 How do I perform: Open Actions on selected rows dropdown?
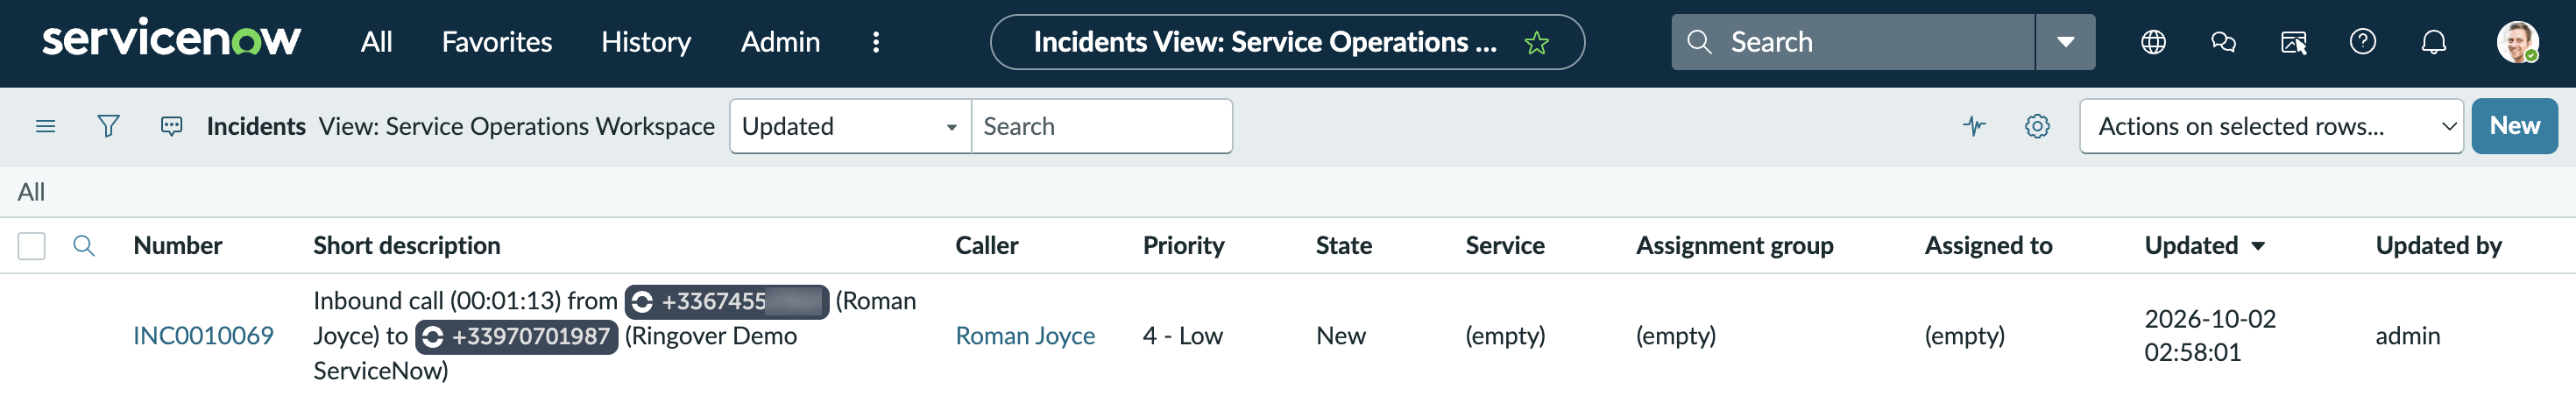[x=2271, y=126]
